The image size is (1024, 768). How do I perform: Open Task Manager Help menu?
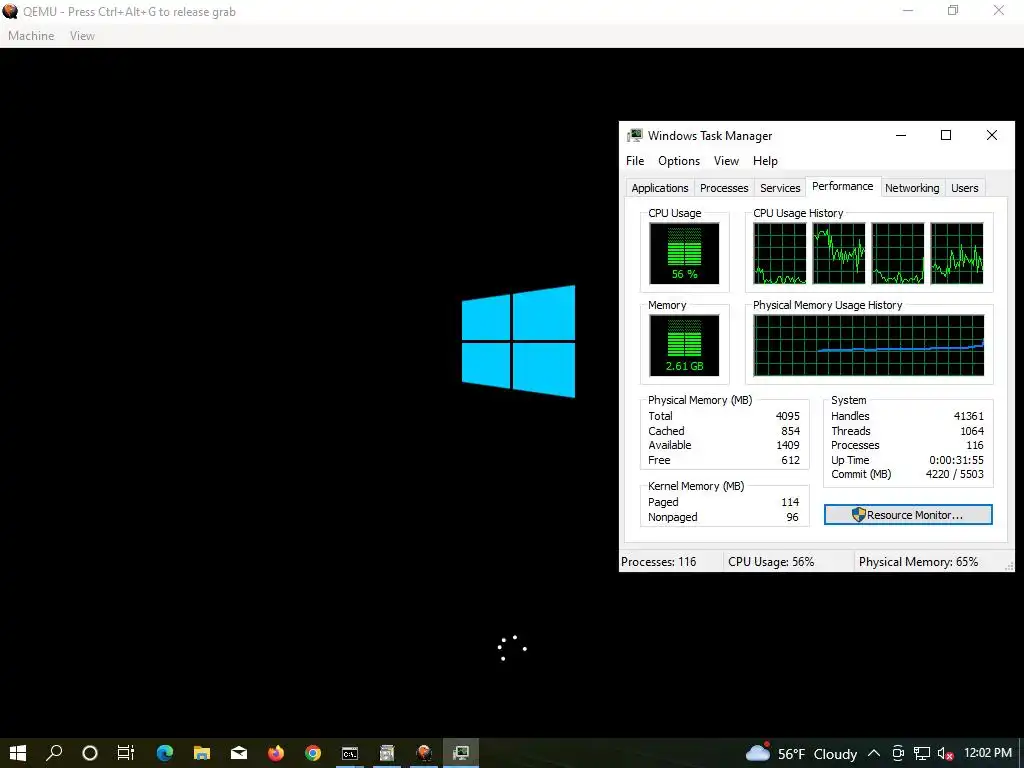765,161
